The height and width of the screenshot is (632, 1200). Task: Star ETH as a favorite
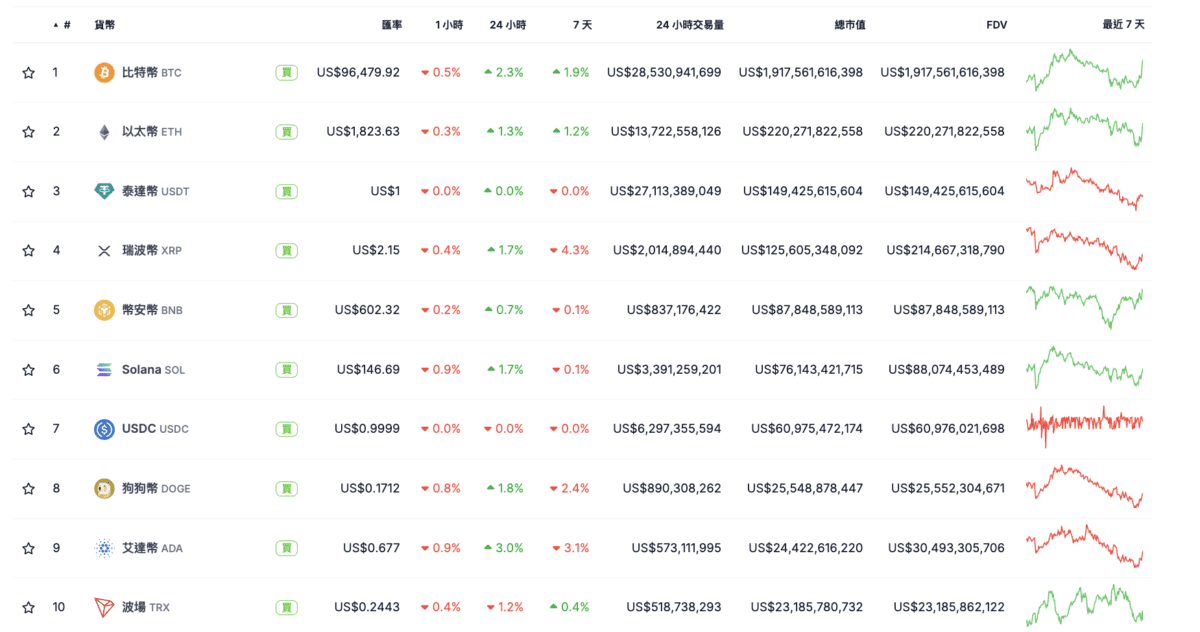tap(29, 132)
